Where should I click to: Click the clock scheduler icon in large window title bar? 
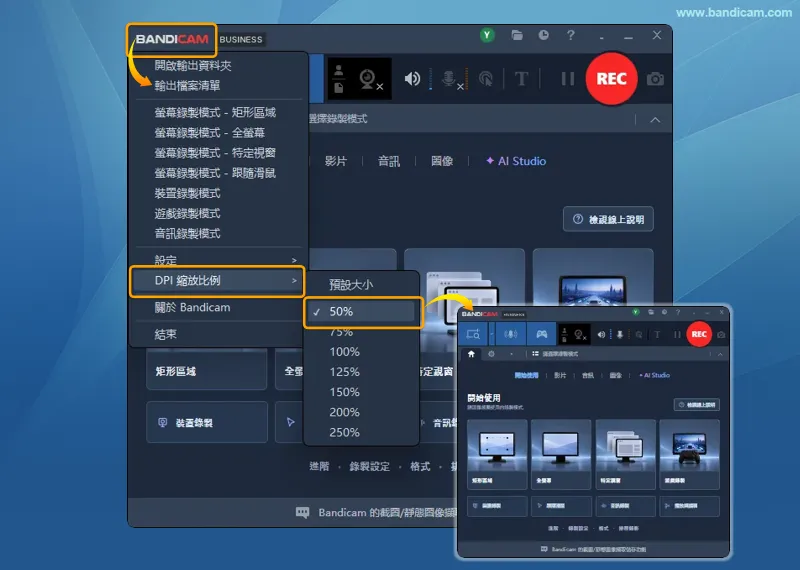pyautogui.click(x=544, y=35)
